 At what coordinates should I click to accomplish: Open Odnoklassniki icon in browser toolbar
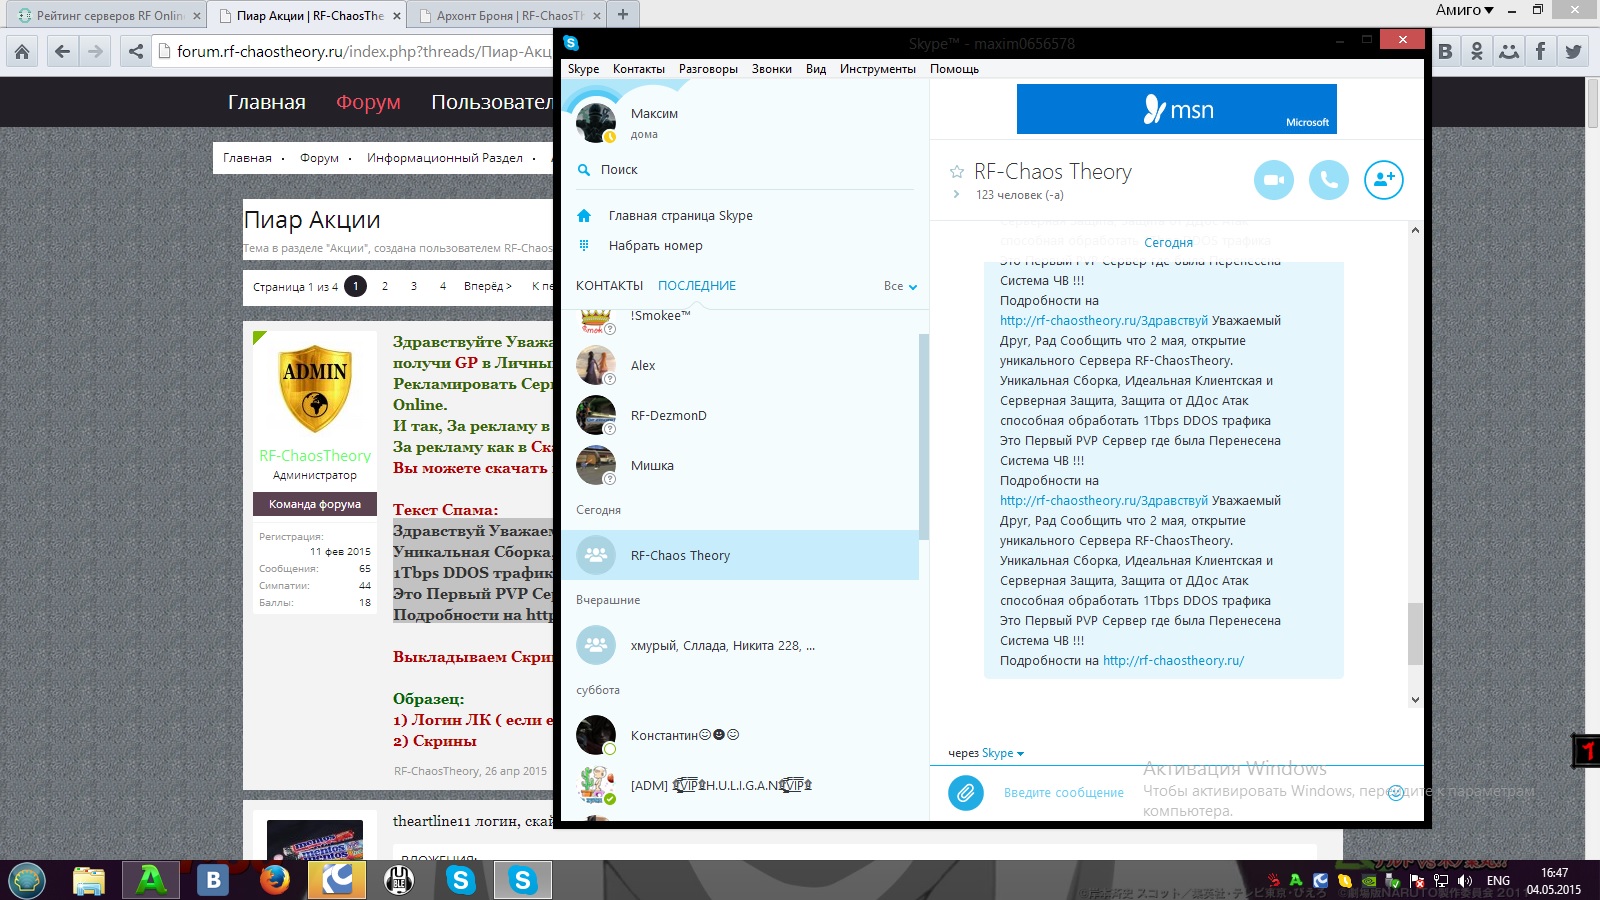coord(1477,51)
